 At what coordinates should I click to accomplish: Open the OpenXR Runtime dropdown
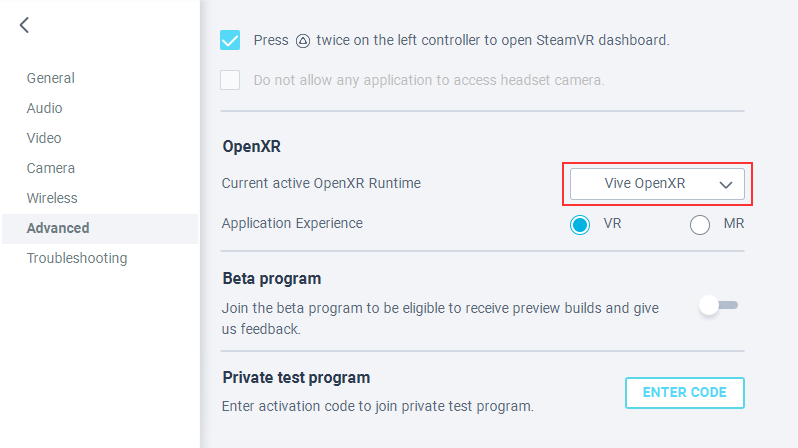coord(657,184)
